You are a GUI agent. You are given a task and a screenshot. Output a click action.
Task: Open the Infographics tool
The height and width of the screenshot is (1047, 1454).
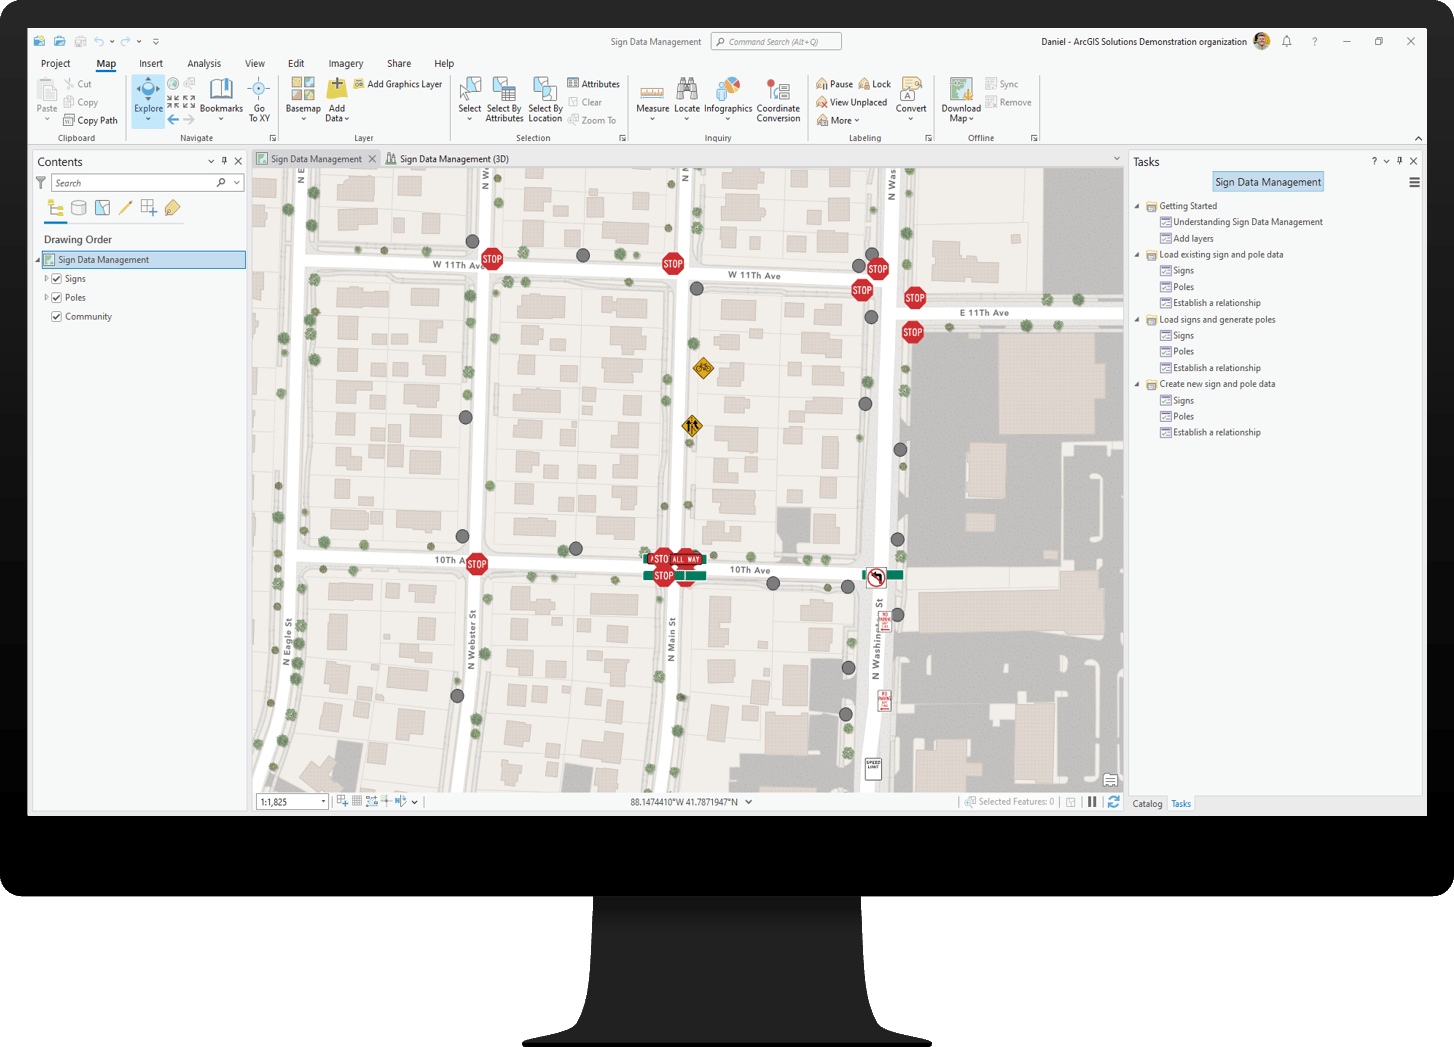728,98
